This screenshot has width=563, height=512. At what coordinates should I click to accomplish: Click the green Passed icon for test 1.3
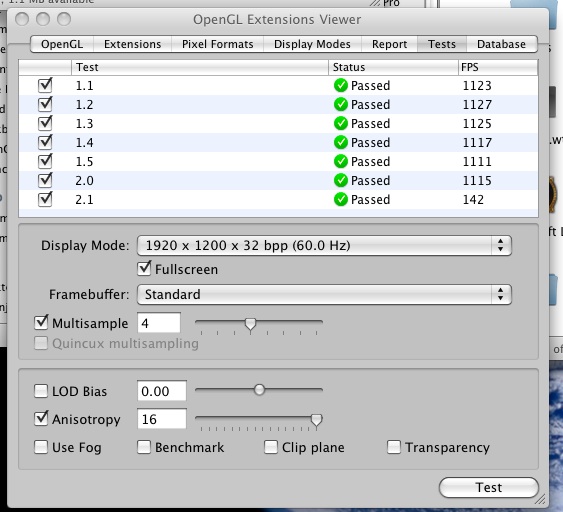click(341, 124)
